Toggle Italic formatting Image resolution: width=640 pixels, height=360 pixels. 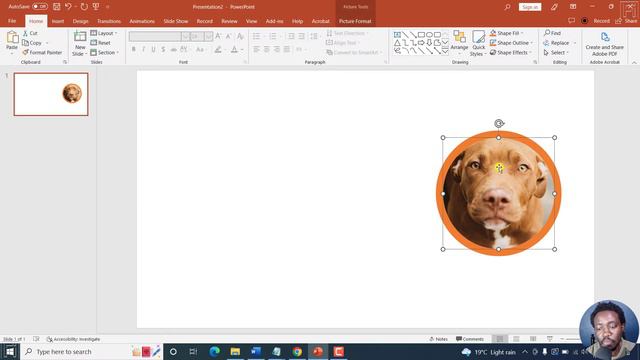pyautogui.click(x=143, y=49)
